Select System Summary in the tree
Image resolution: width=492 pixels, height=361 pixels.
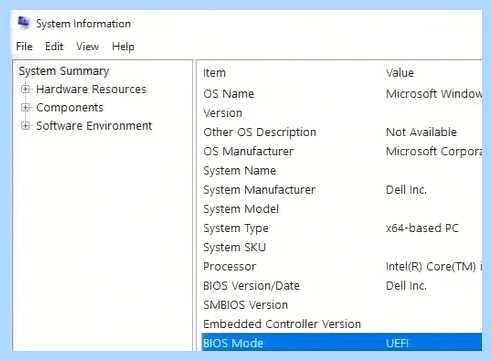[64, 71]
